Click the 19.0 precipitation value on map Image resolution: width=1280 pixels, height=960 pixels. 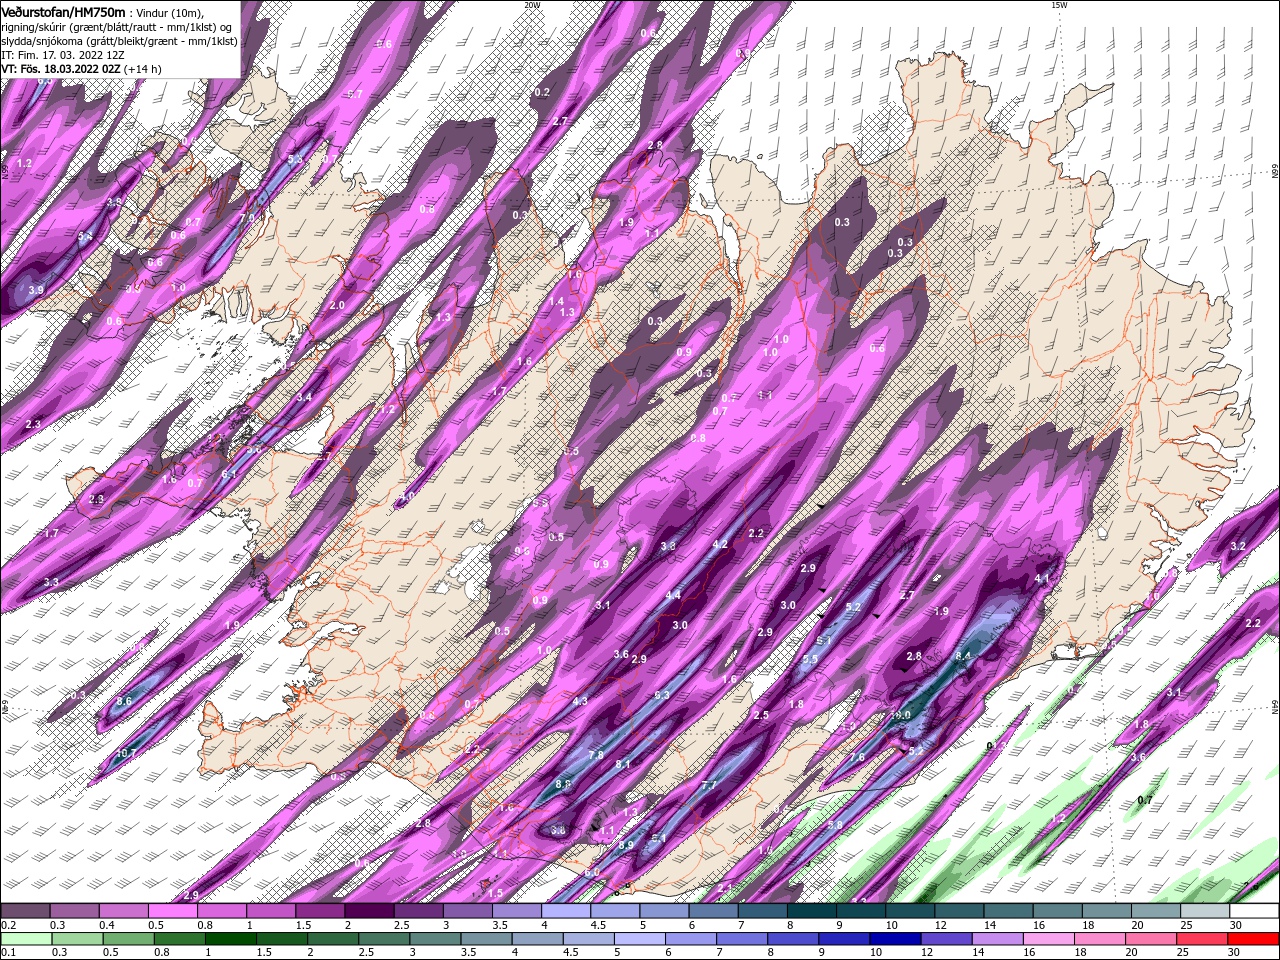900,715
